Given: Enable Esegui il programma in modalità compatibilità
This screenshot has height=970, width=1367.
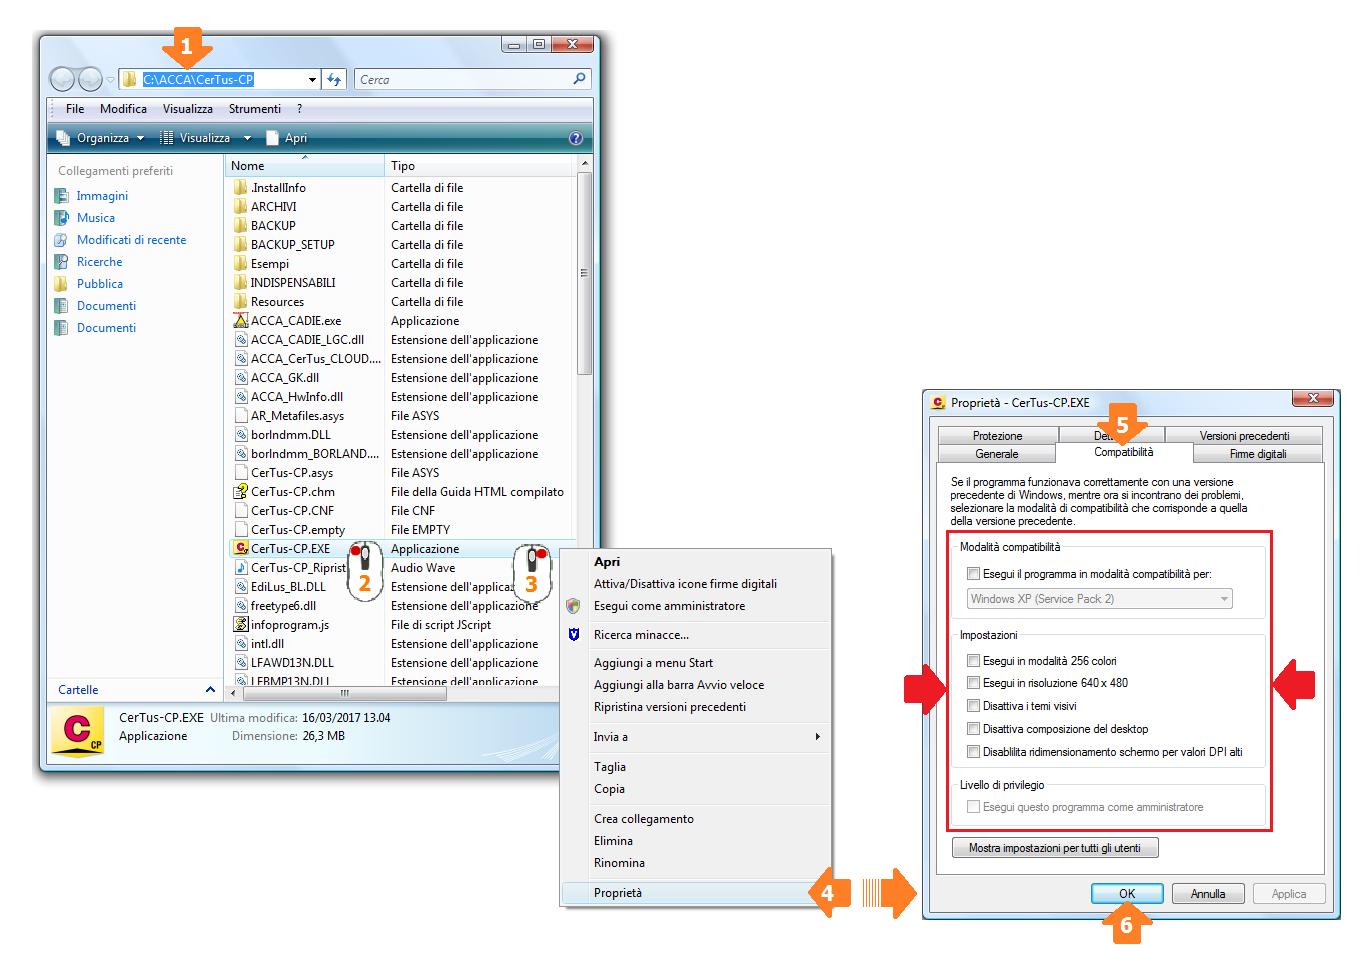Looking at the screenshot, I should pyautogui.click(x=973, y=574).
